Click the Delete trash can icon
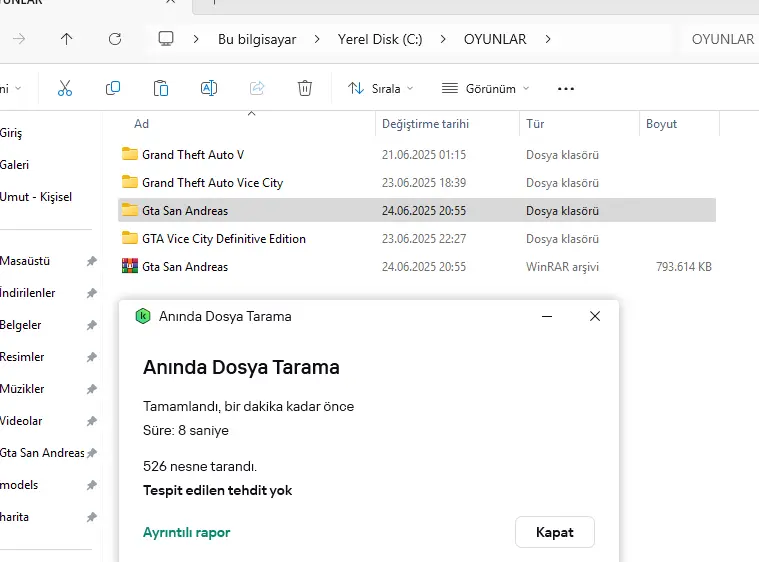759x562 pixels. [304, 88]
